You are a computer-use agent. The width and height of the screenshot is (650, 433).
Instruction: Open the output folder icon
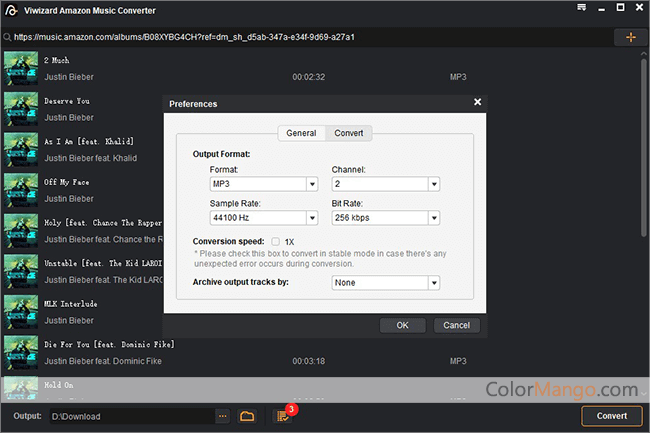click(x=247, y=416)
